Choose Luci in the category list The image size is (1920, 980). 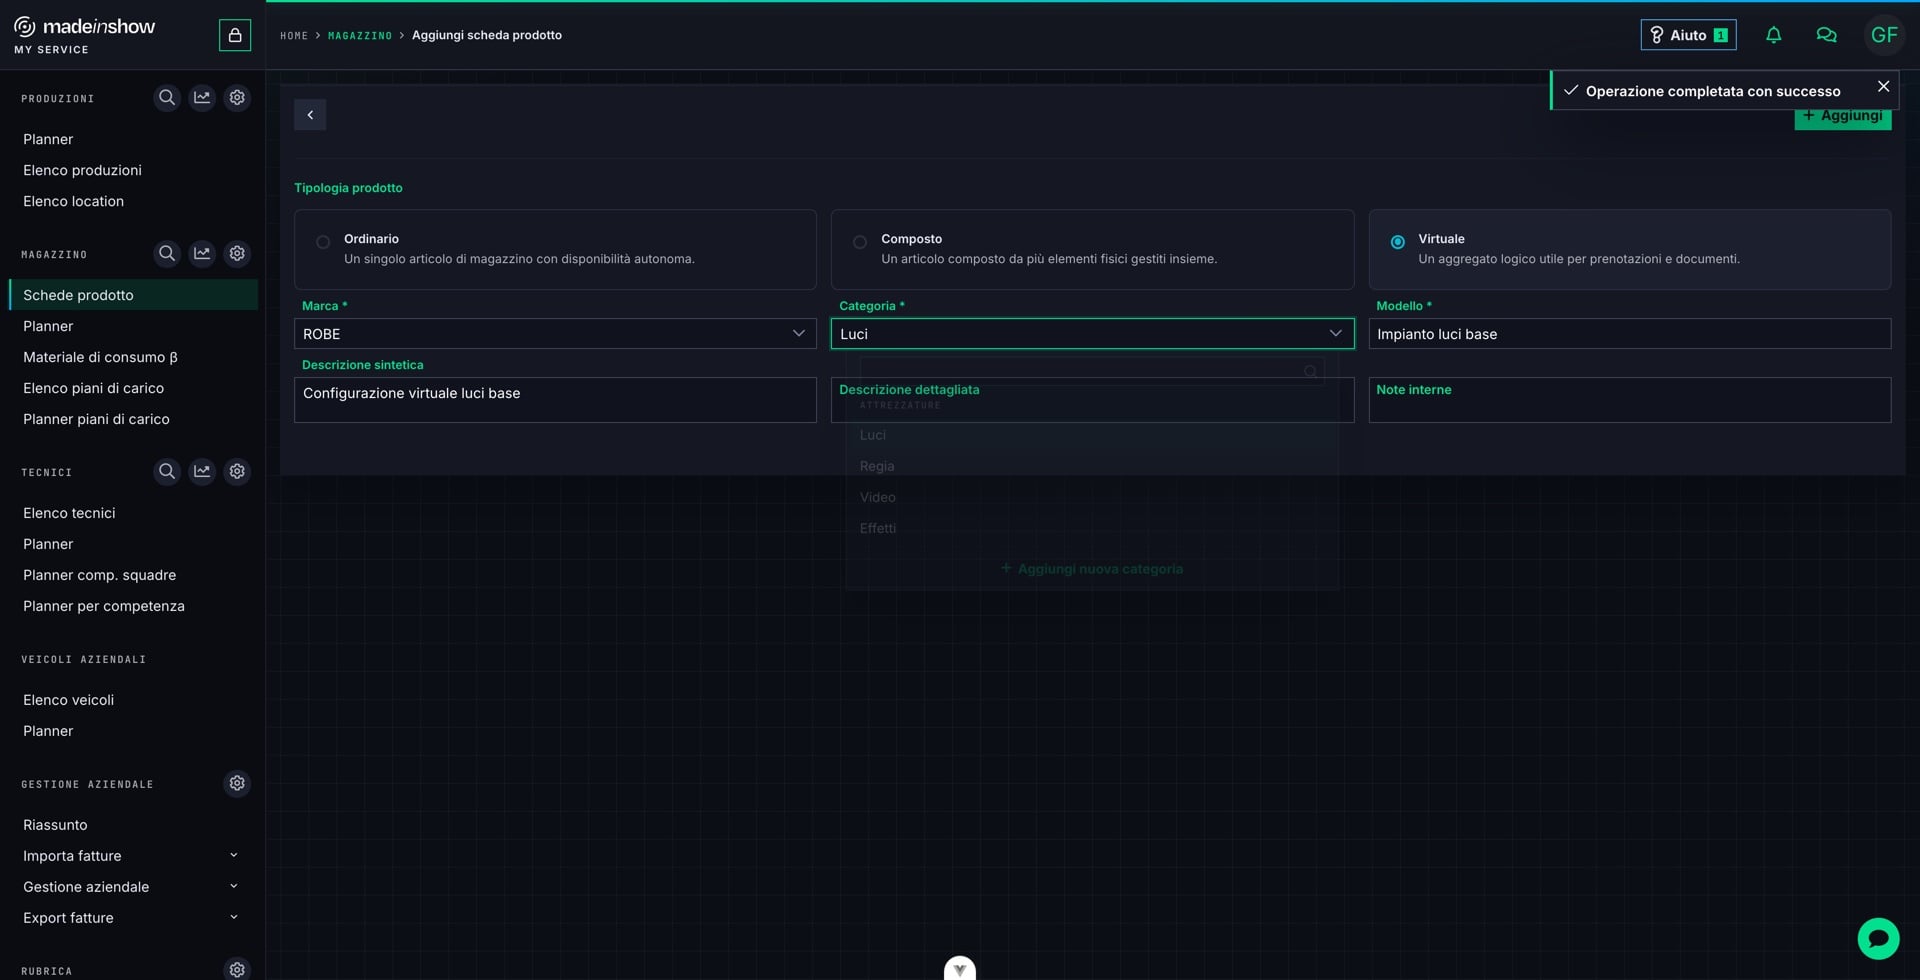coord(1092,435)
